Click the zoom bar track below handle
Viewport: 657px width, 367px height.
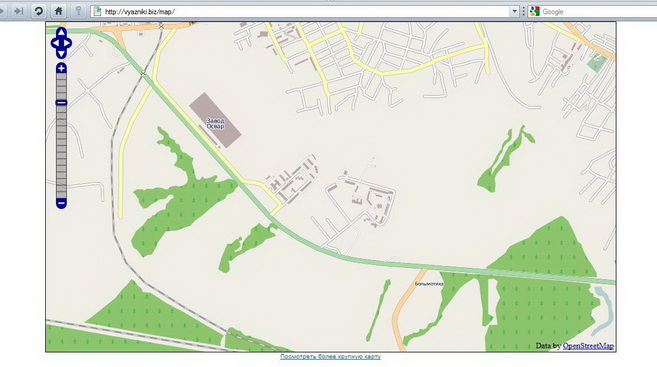61,152
